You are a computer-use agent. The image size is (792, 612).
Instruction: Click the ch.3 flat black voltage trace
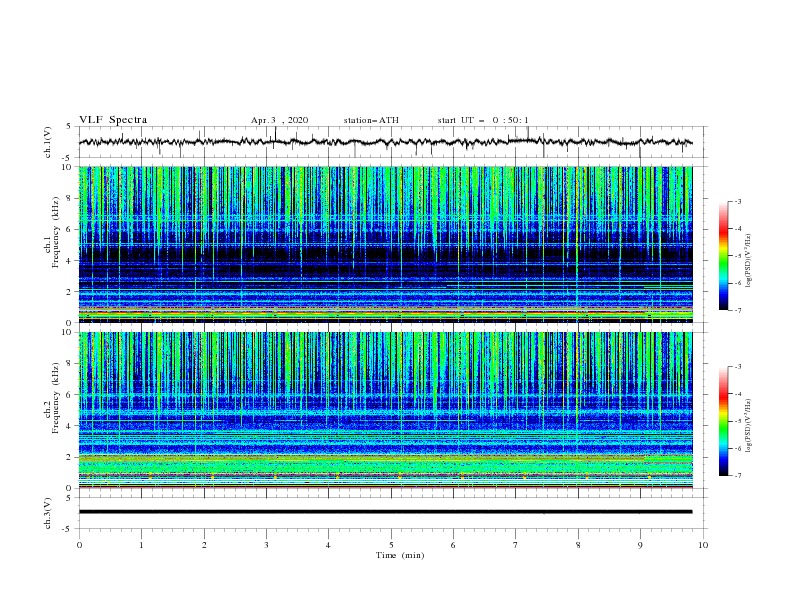[385, 512]
